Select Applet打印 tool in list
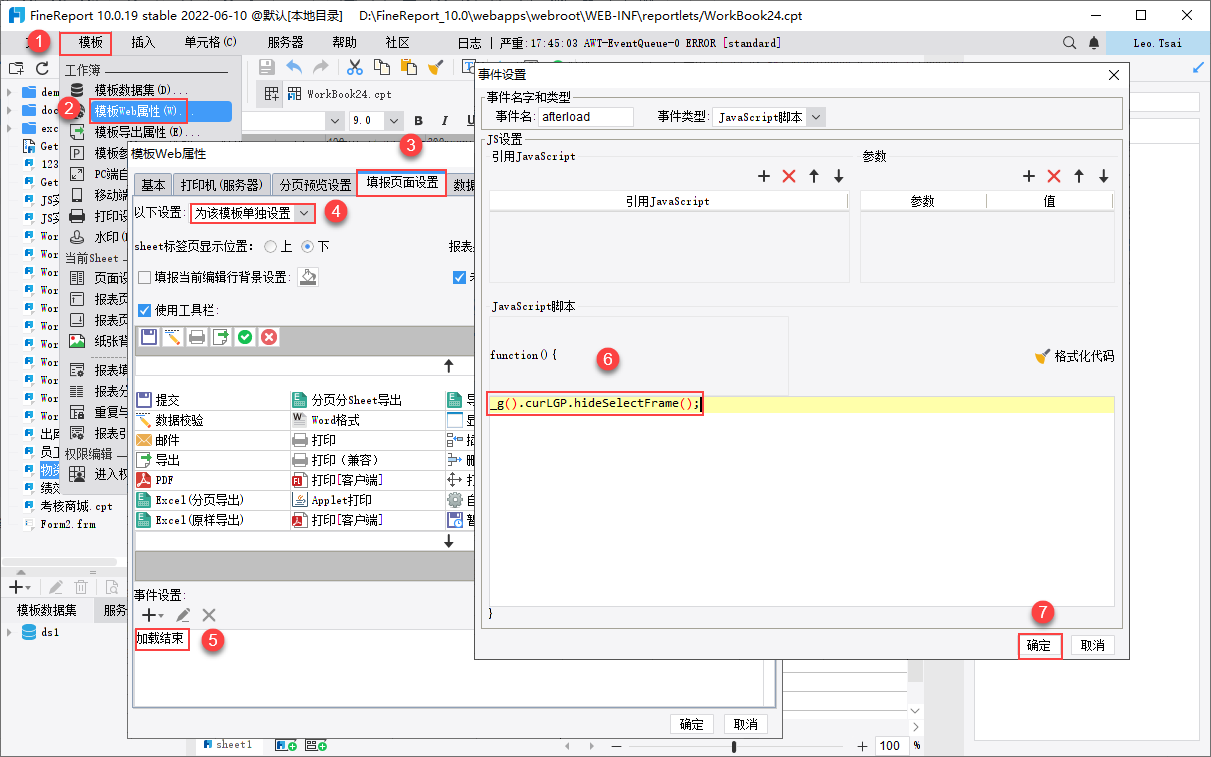1211x757 pixels. pyautogui.click(x=367, y=500)
